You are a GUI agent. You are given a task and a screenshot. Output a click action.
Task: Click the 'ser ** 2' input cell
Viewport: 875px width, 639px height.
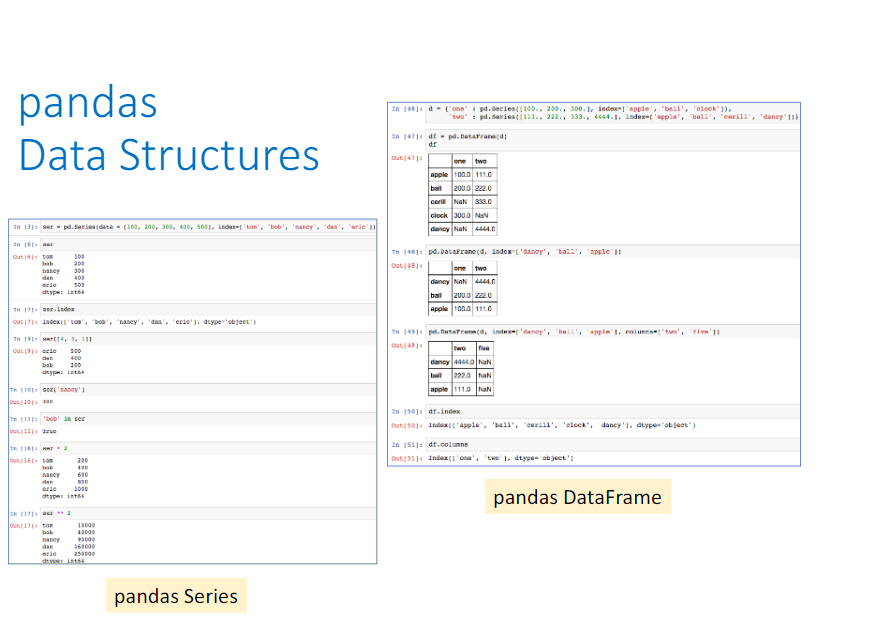click(x=209, y=513)
